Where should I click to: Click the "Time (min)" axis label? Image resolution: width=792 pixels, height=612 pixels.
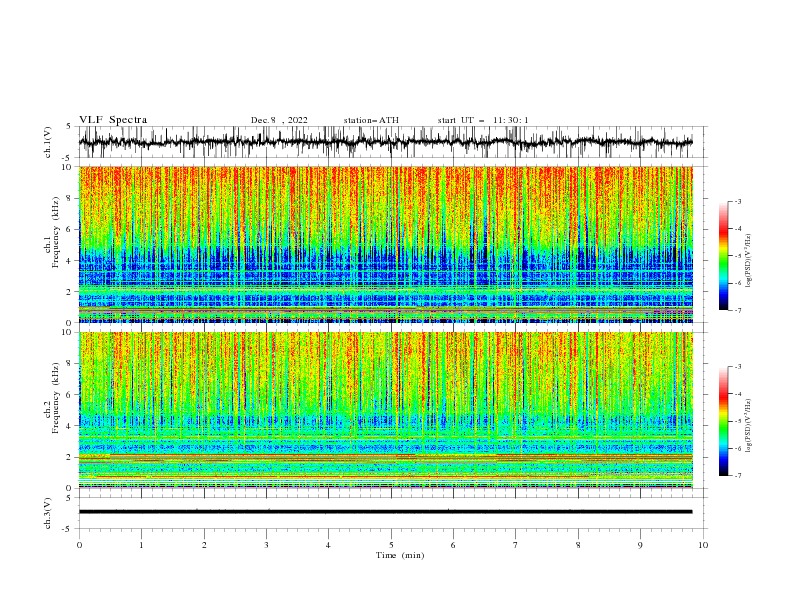[x=400, y=555]
